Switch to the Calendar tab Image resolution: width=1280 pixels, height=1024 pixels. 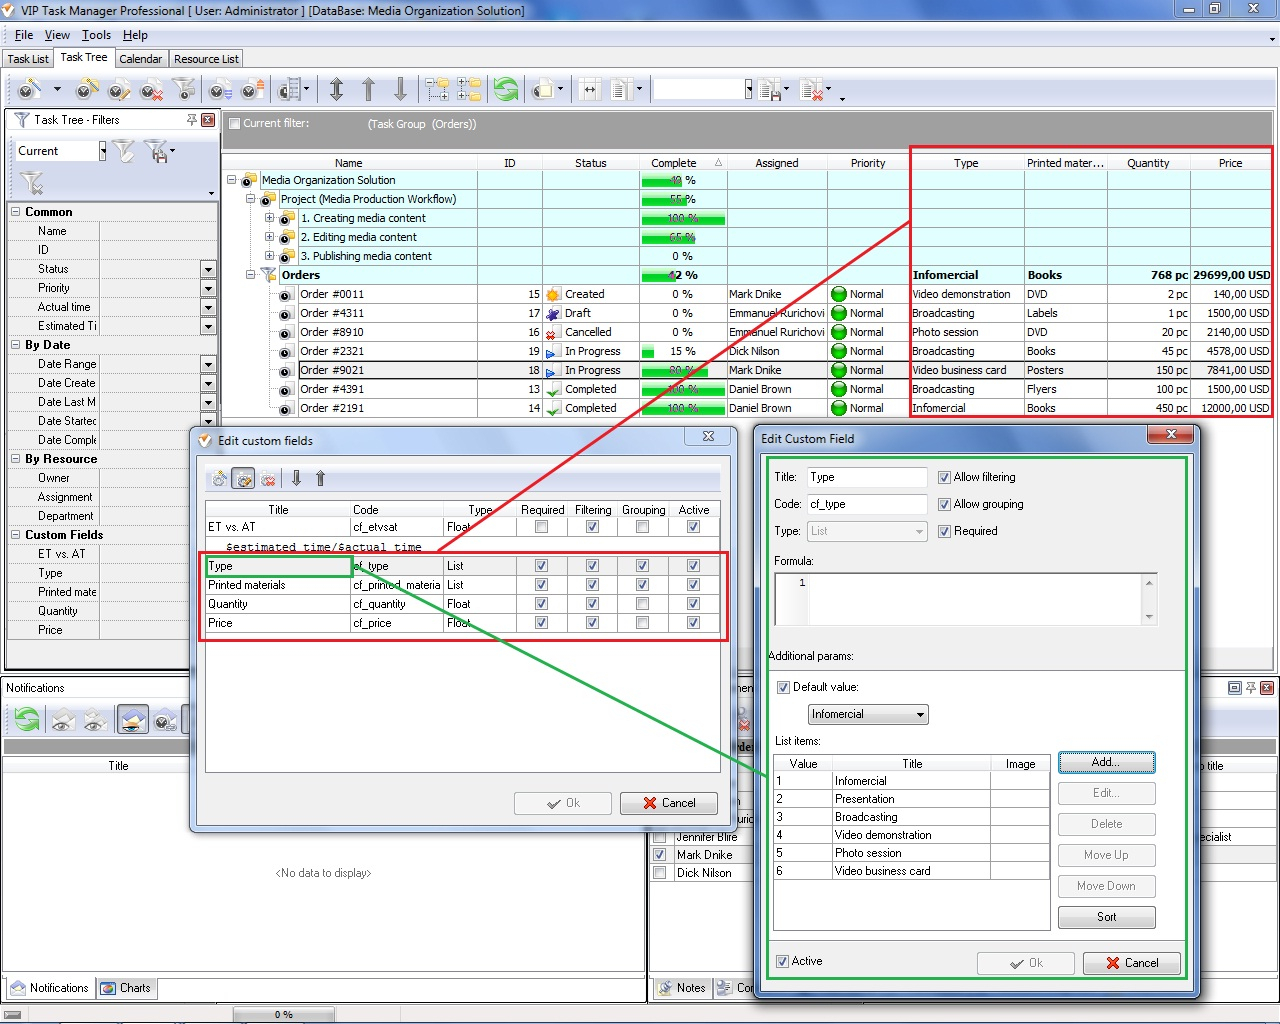(140, 59)
